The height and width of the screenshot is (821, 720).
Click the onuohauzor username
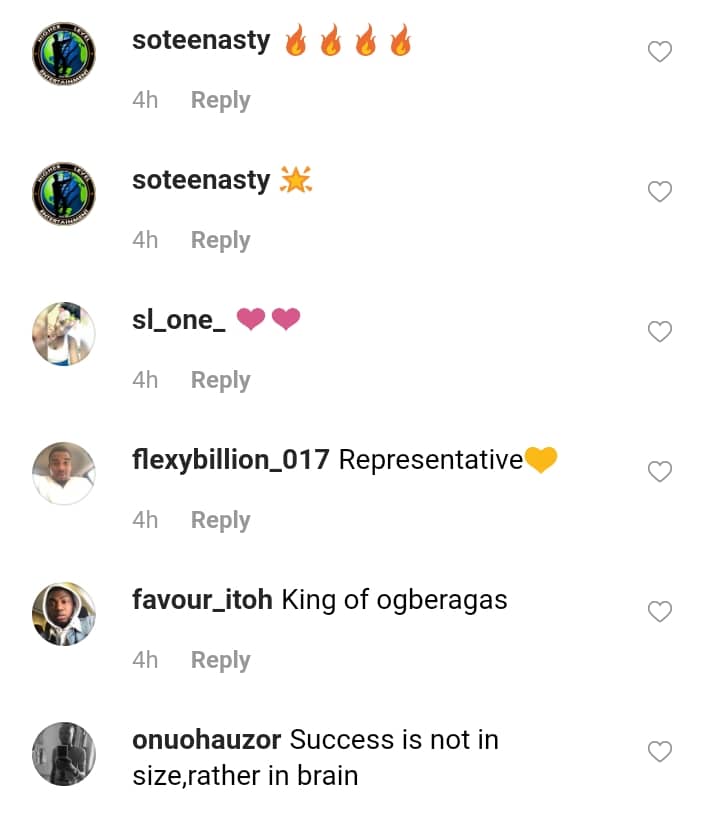point(207,740)
